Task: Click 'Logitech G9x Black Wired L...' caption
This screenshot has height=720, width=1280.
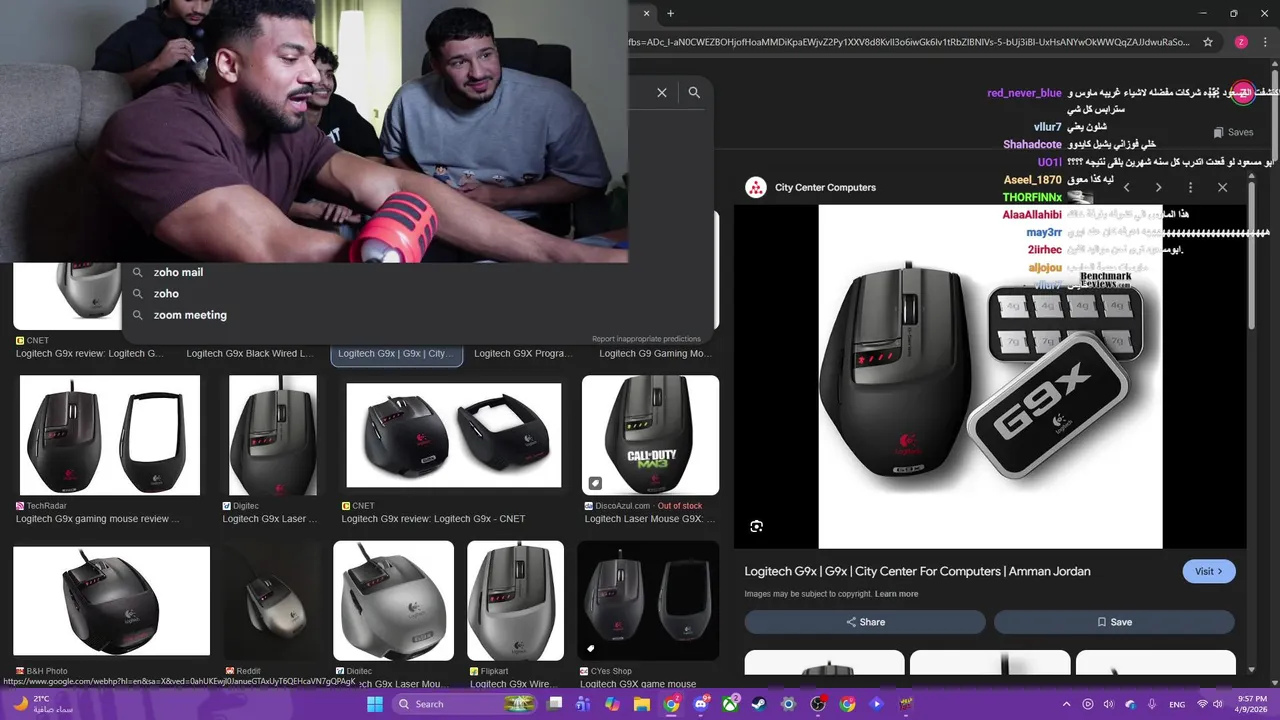Action: tap(250, 354)
